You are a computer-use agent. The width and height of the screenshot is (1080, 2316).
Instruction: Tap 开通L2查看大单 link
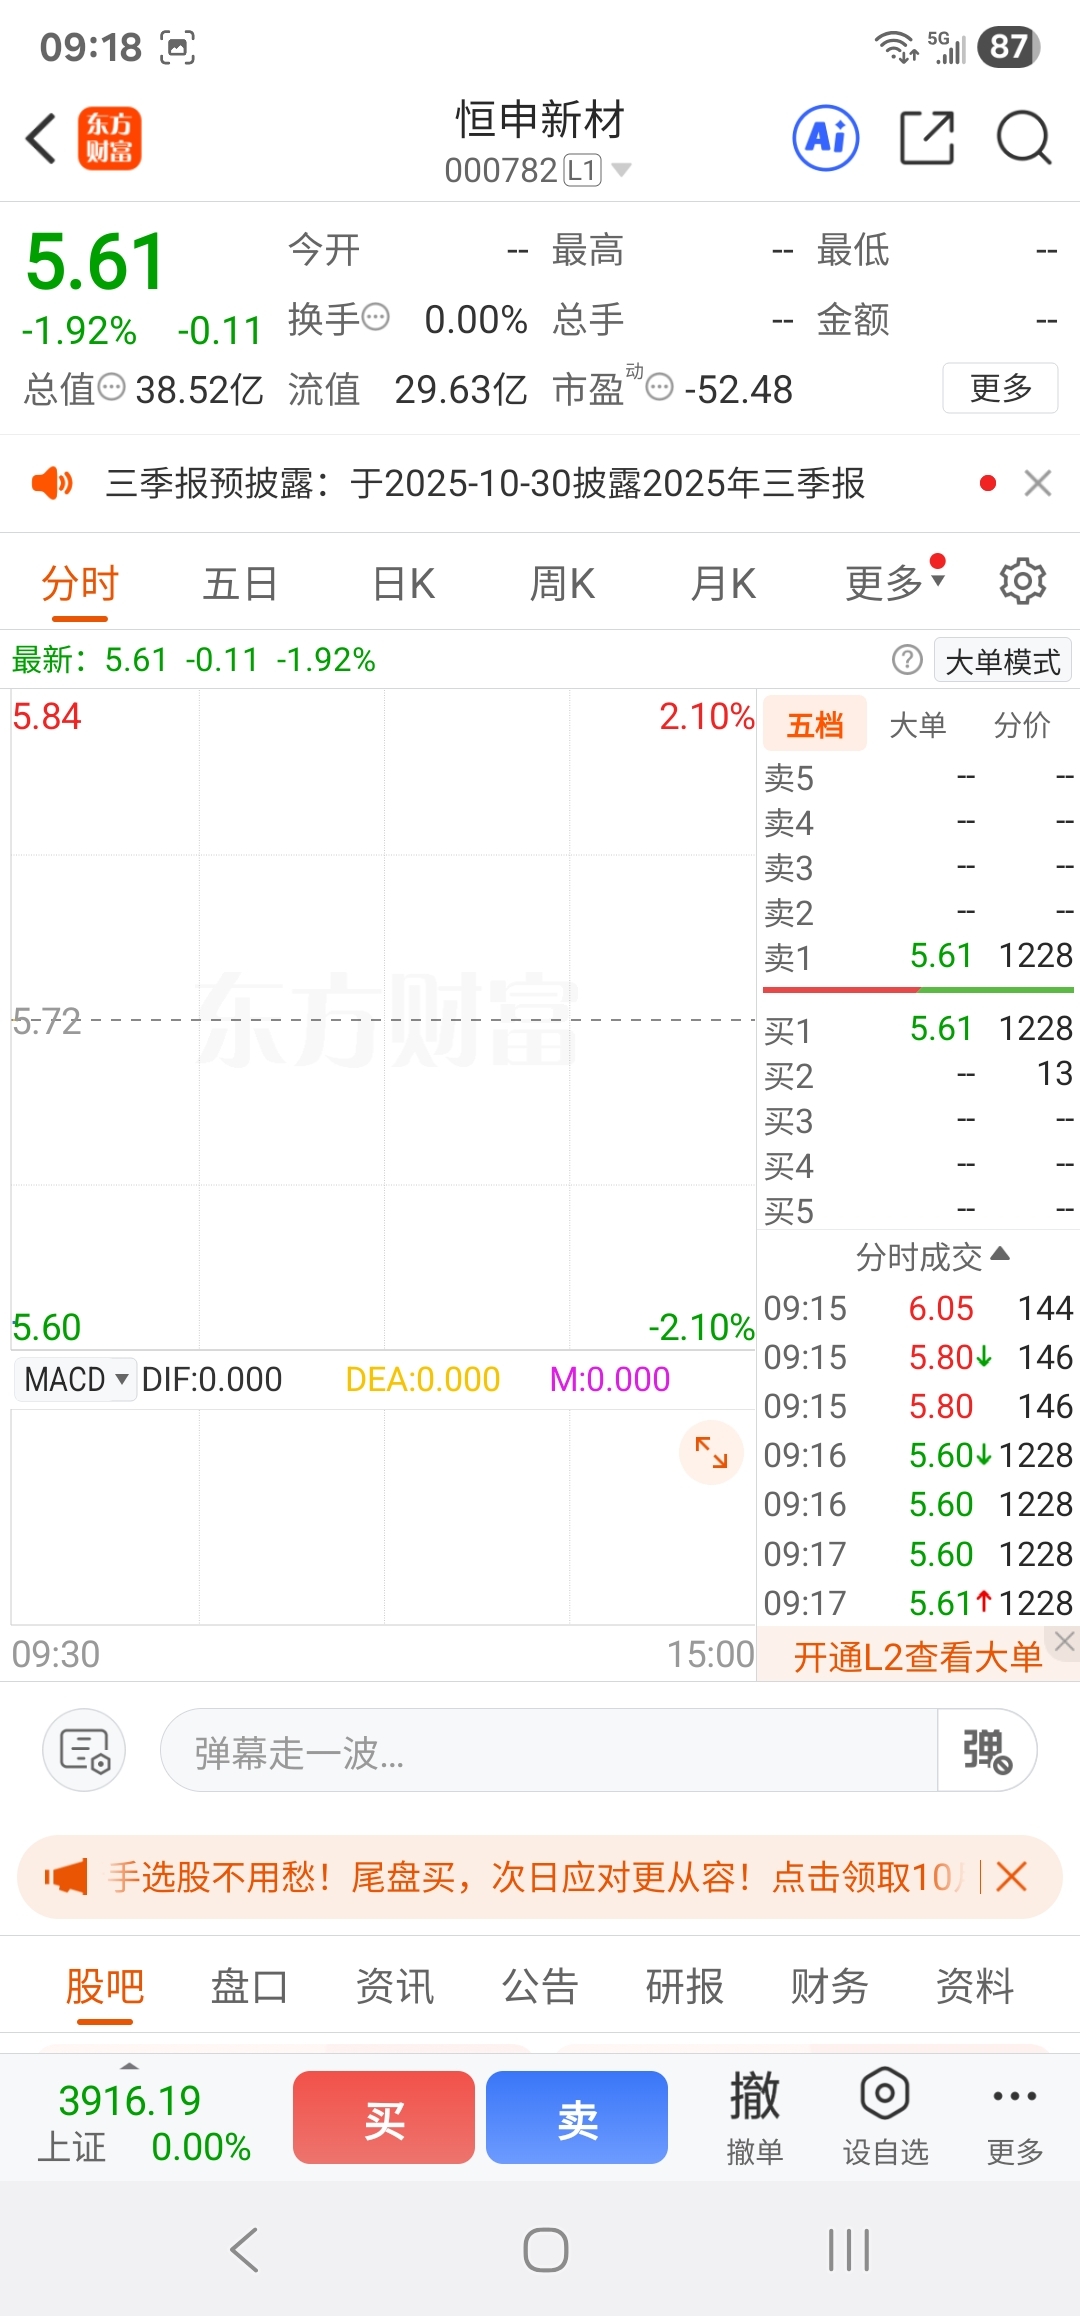(x=916, y=1657)
